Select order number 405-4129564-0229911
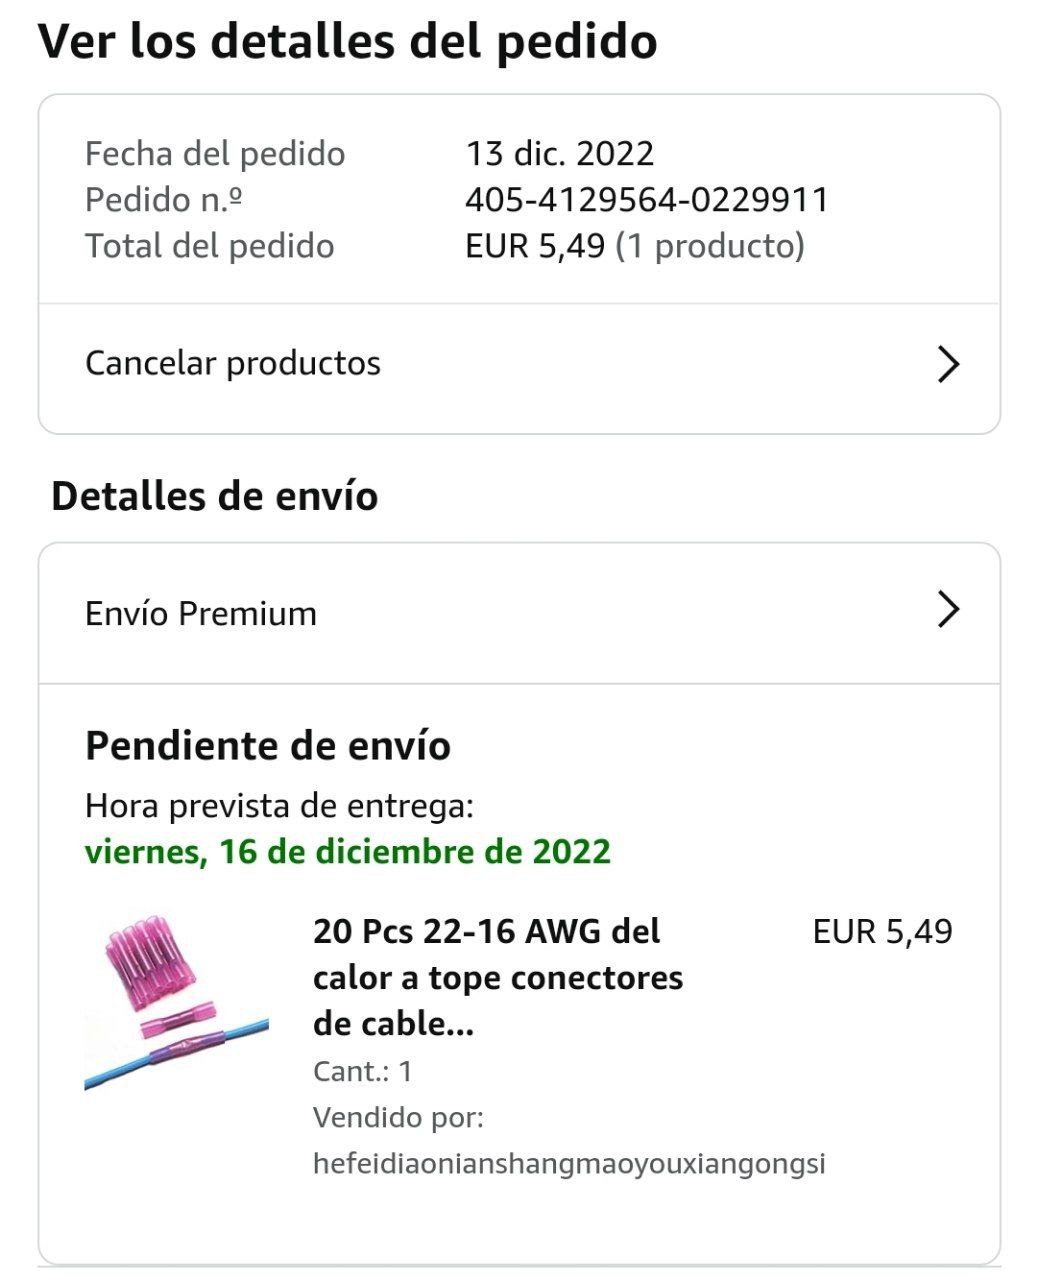Screen dimensions: 1037x1280 point(647,200)
